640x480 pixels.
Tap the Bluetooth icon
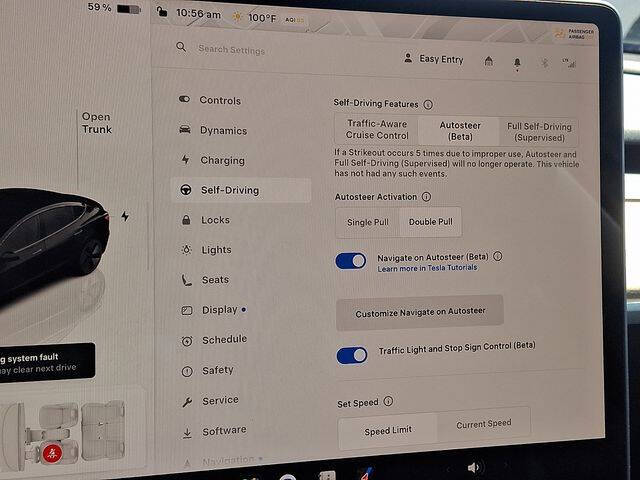pos(544,63)
